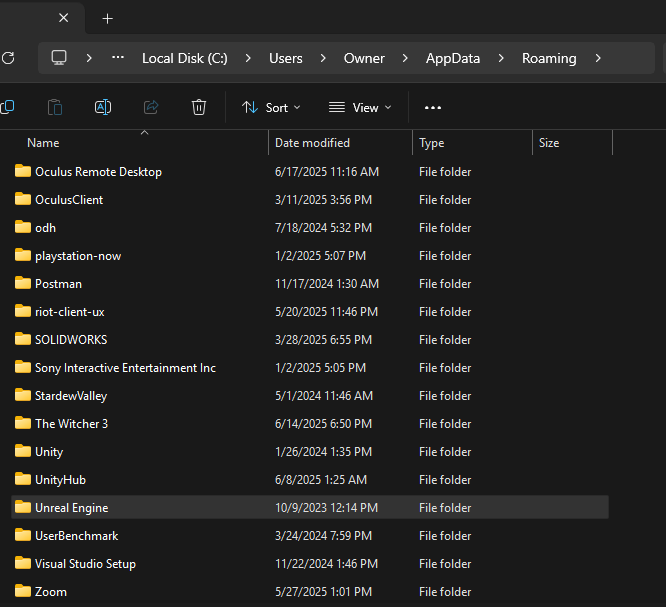This screenshot has width=666, height=607.
Task: Select the UserBenchmark folder icon
Action: tap(23, 536)
